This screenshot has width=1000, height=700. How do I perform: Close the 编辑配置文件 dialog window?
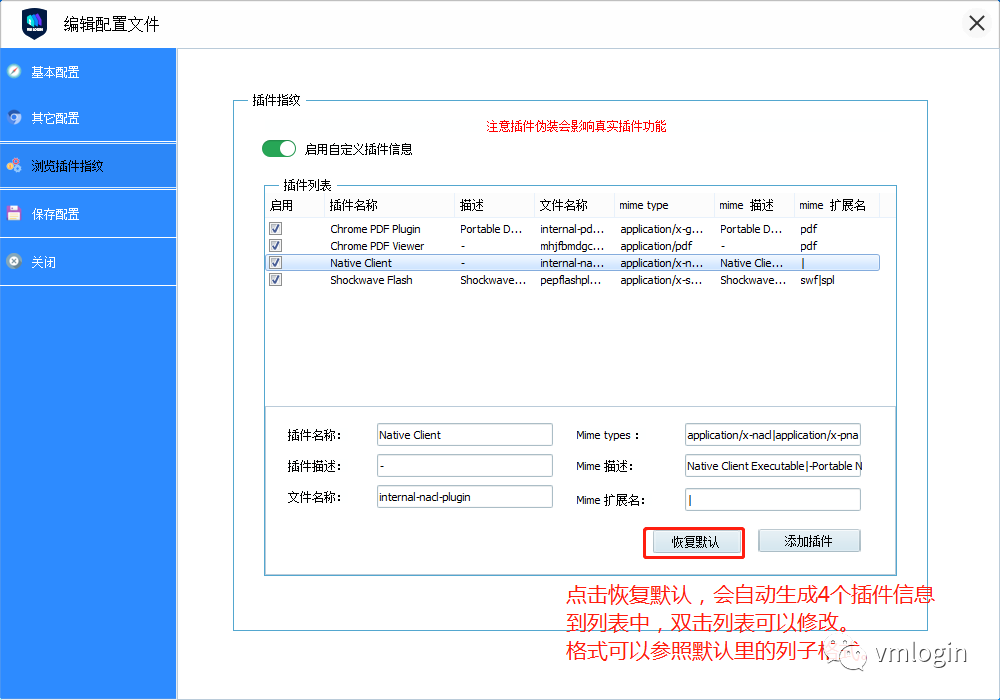pos(976,23)
